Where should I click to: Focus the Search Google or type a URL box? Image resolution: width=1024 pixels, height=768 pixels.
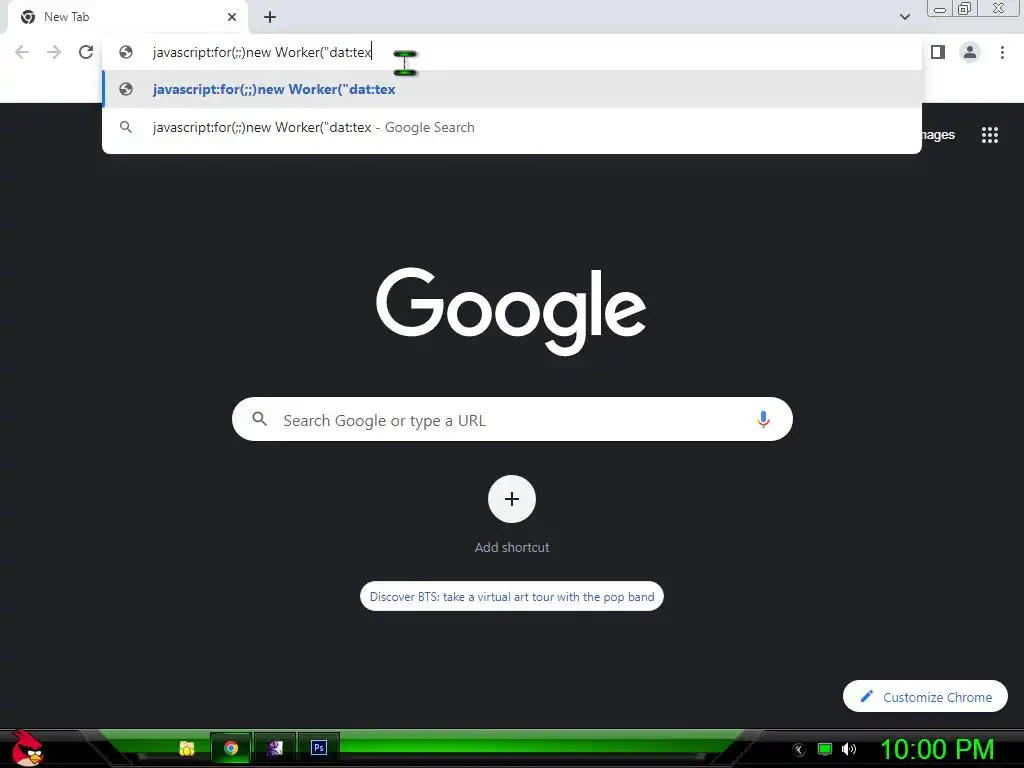click(x=512, y=419)
